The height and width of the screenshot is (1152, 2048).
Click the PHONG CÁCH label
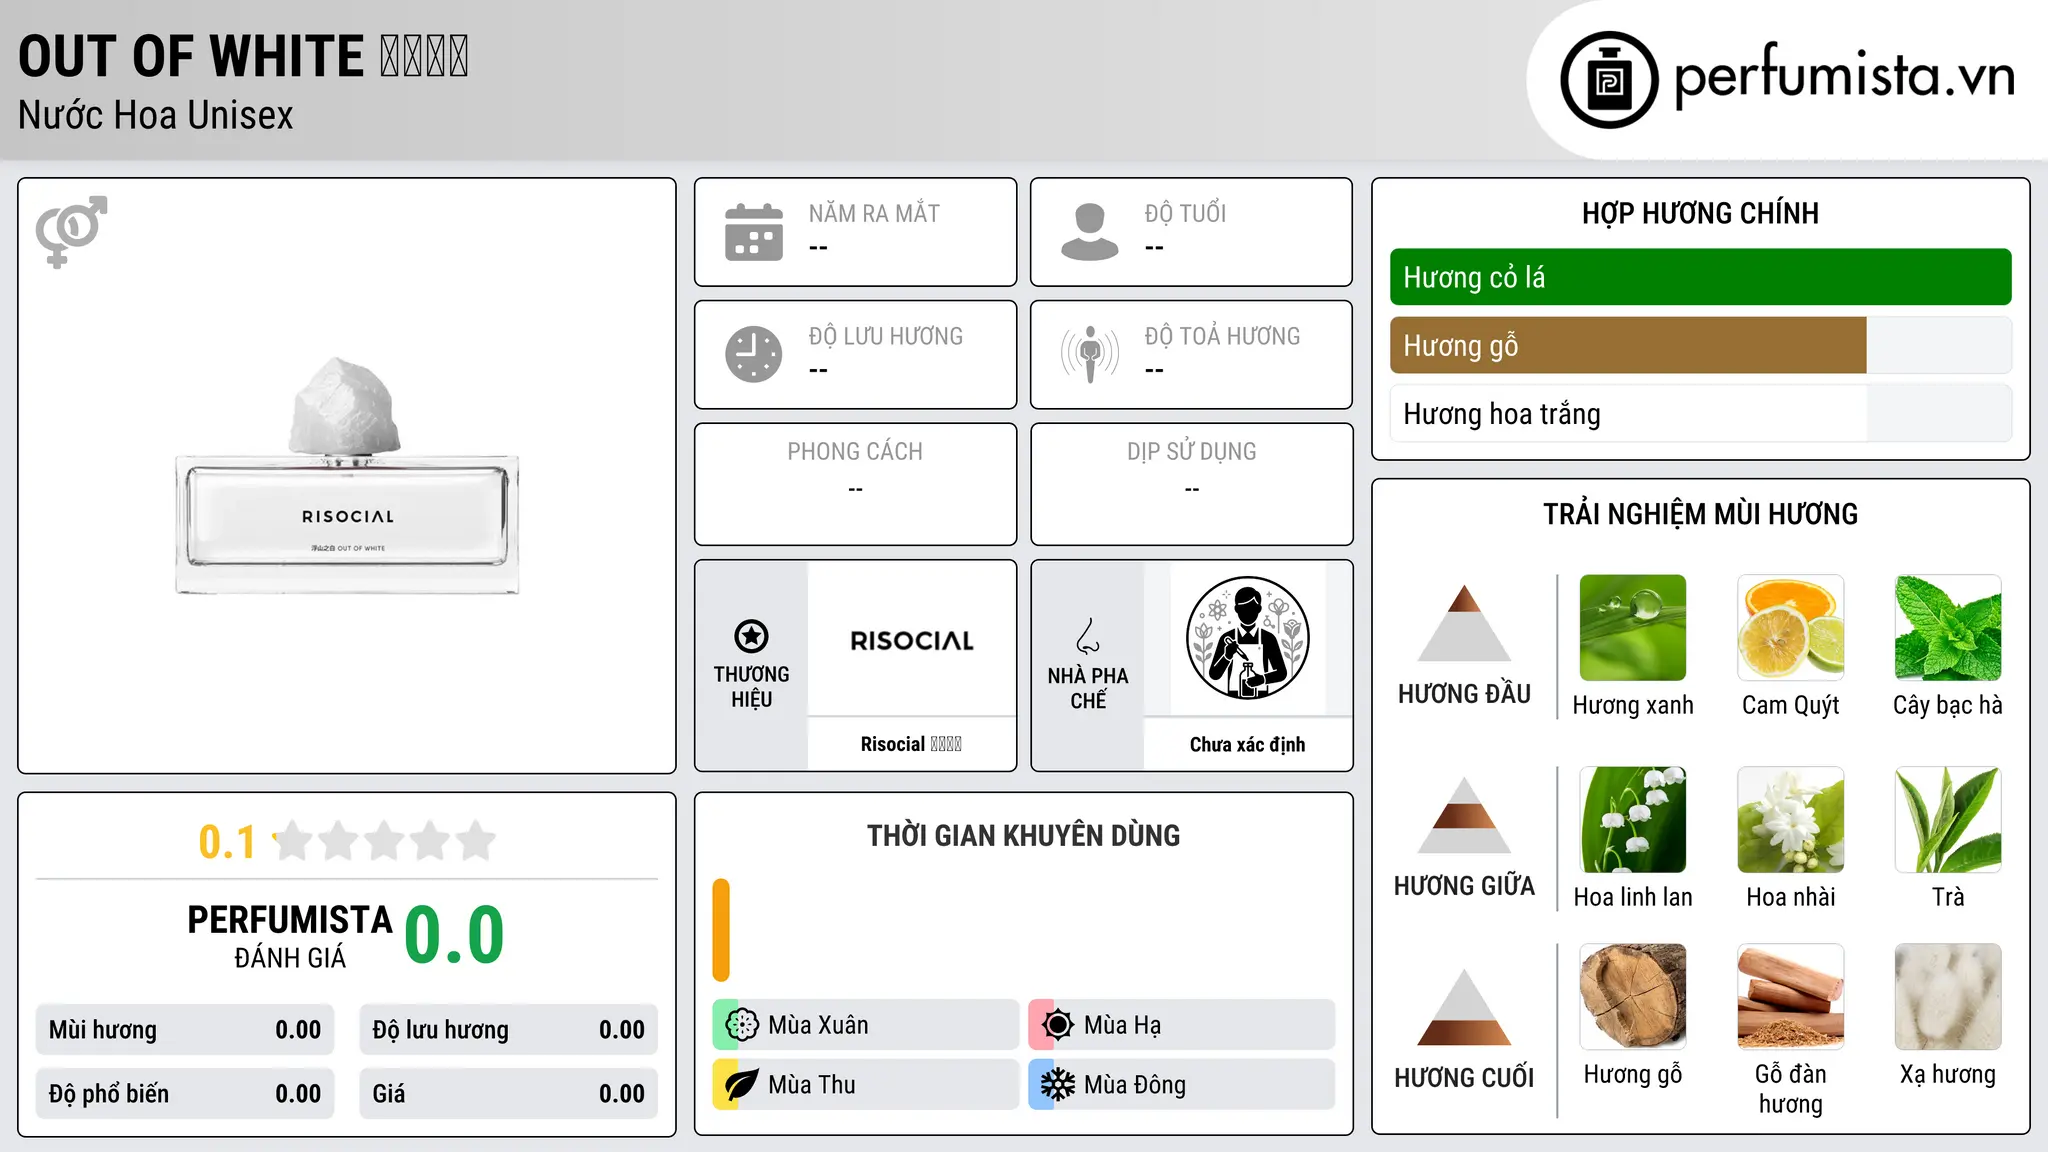[855, 452]
